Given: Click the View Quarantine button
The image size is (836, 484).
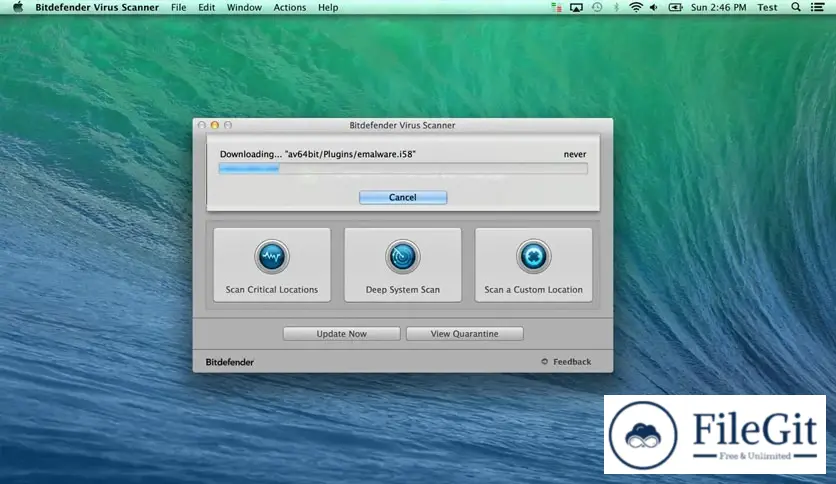Looking at the screenshot, I should [x=464, y=334].
